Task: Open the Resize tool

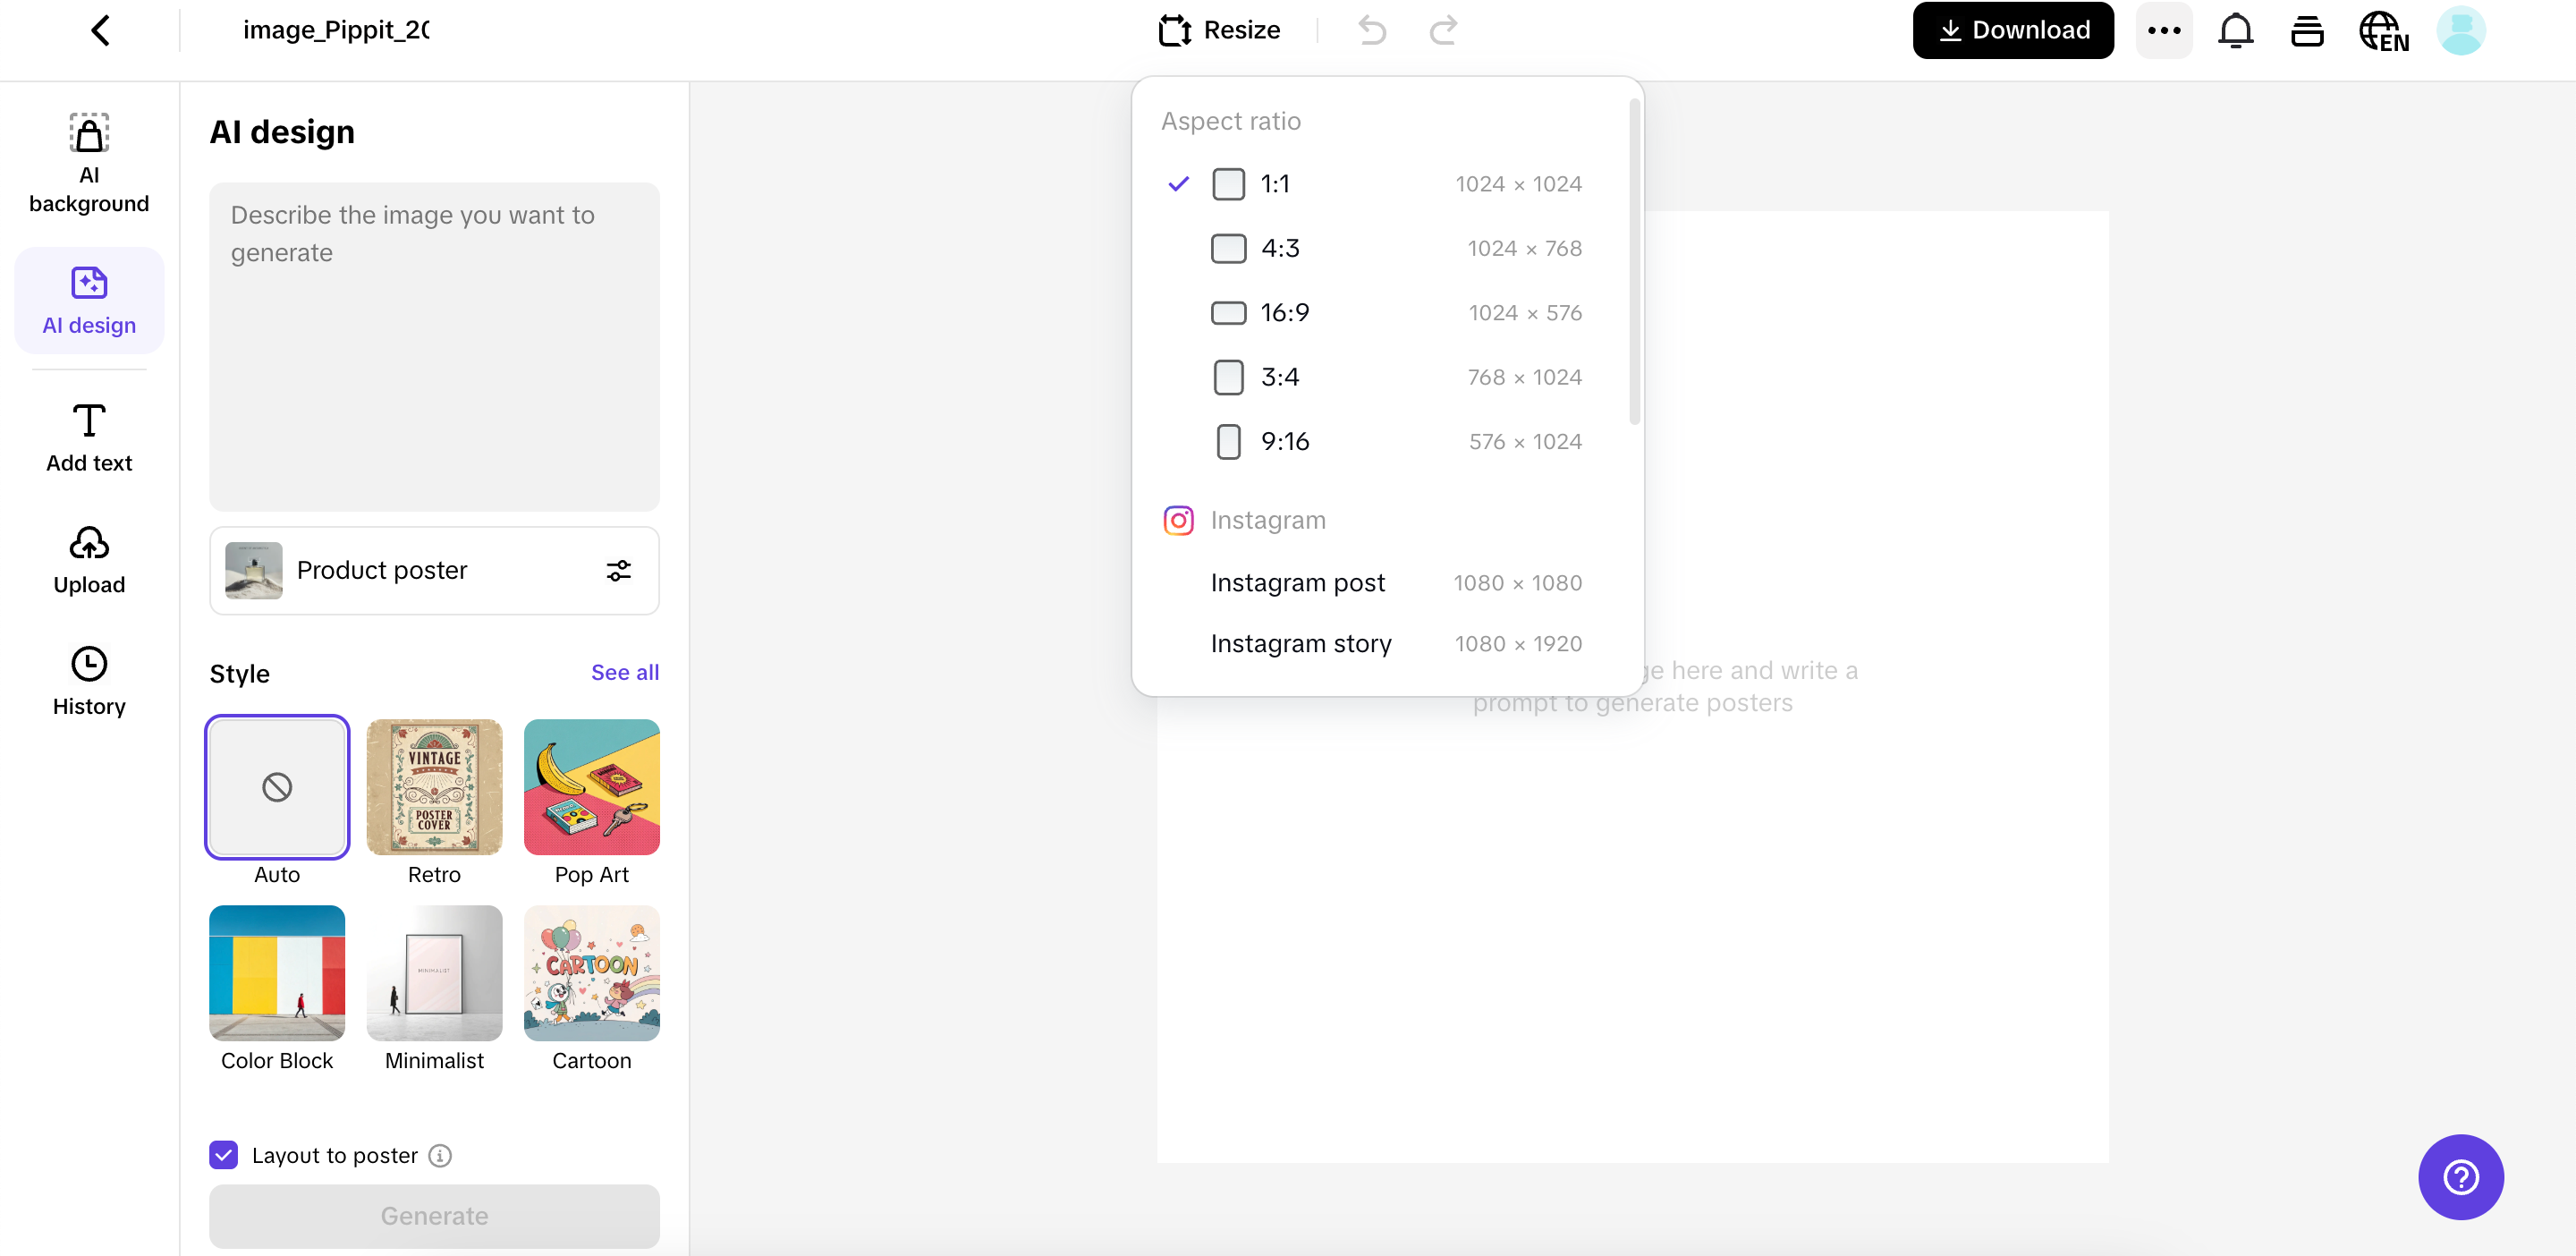Action: (x=1219, y=29)
